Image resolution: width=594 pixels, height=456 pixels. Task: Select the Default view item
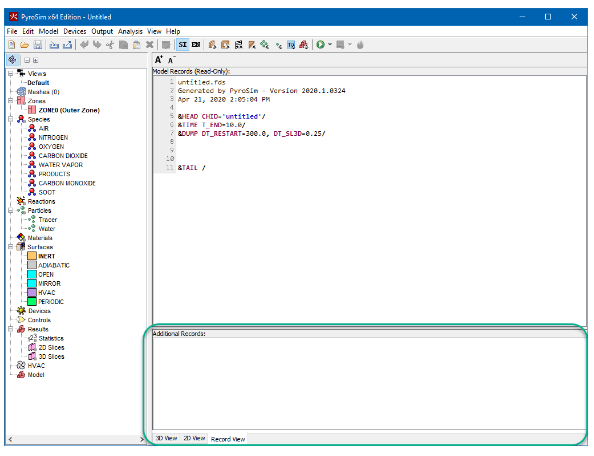point(38,83)
